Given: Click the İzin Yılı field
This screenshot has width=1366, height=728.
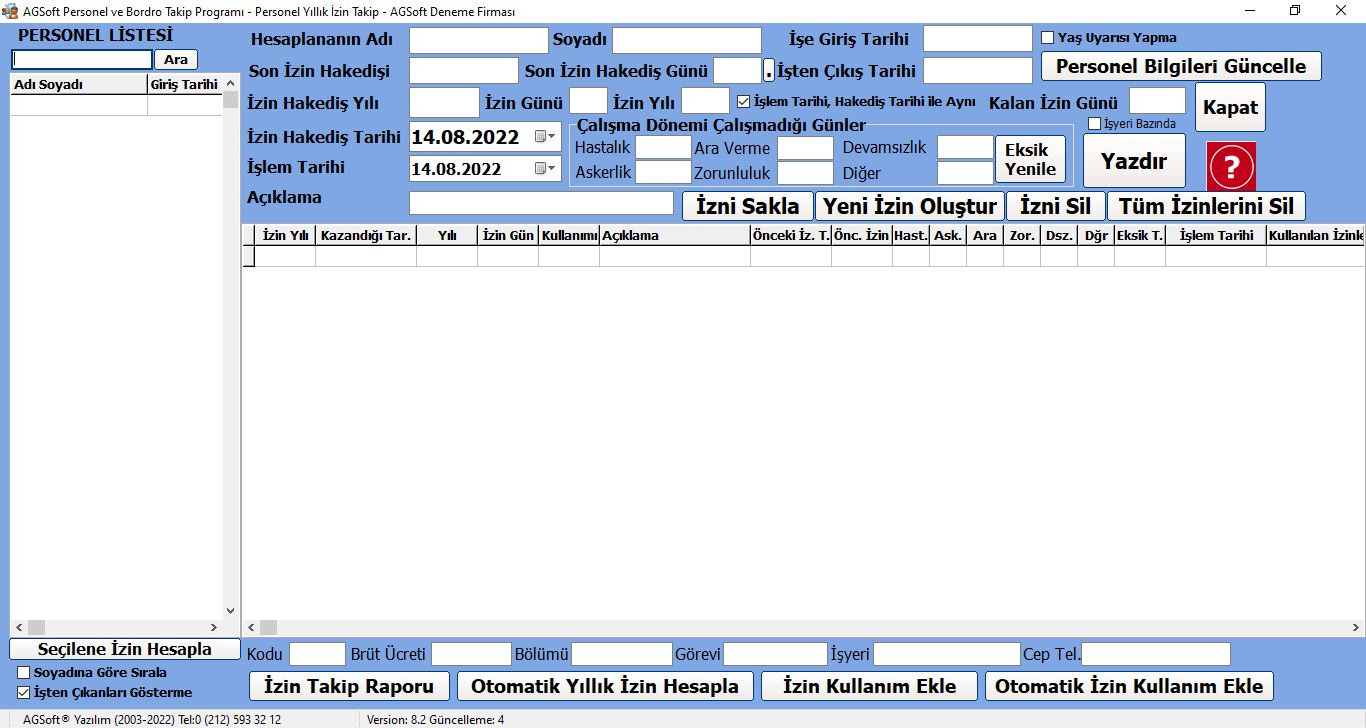Looking at the screenshot, I should pyautogui.click(x=705, y=102).
